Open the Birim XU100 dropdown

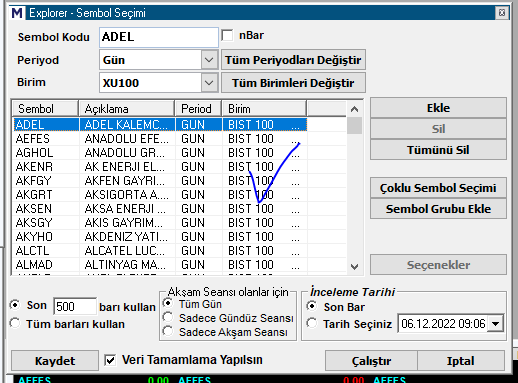[209, 83]
